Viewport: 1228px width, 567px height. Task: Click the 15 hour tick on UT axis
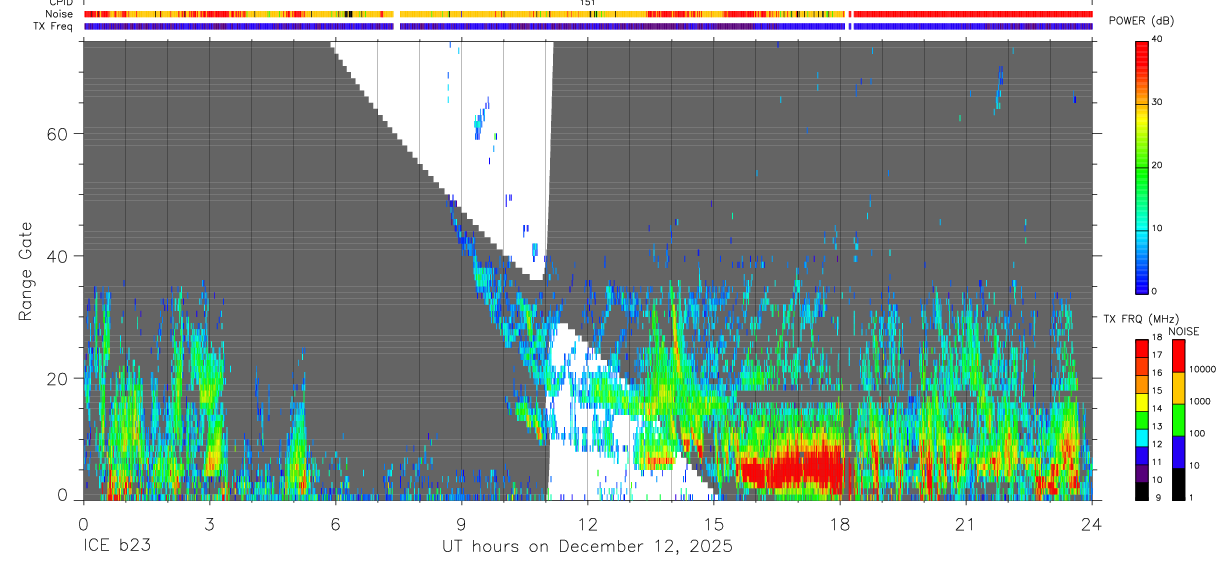pyautogui.click(x=713, y=523)
